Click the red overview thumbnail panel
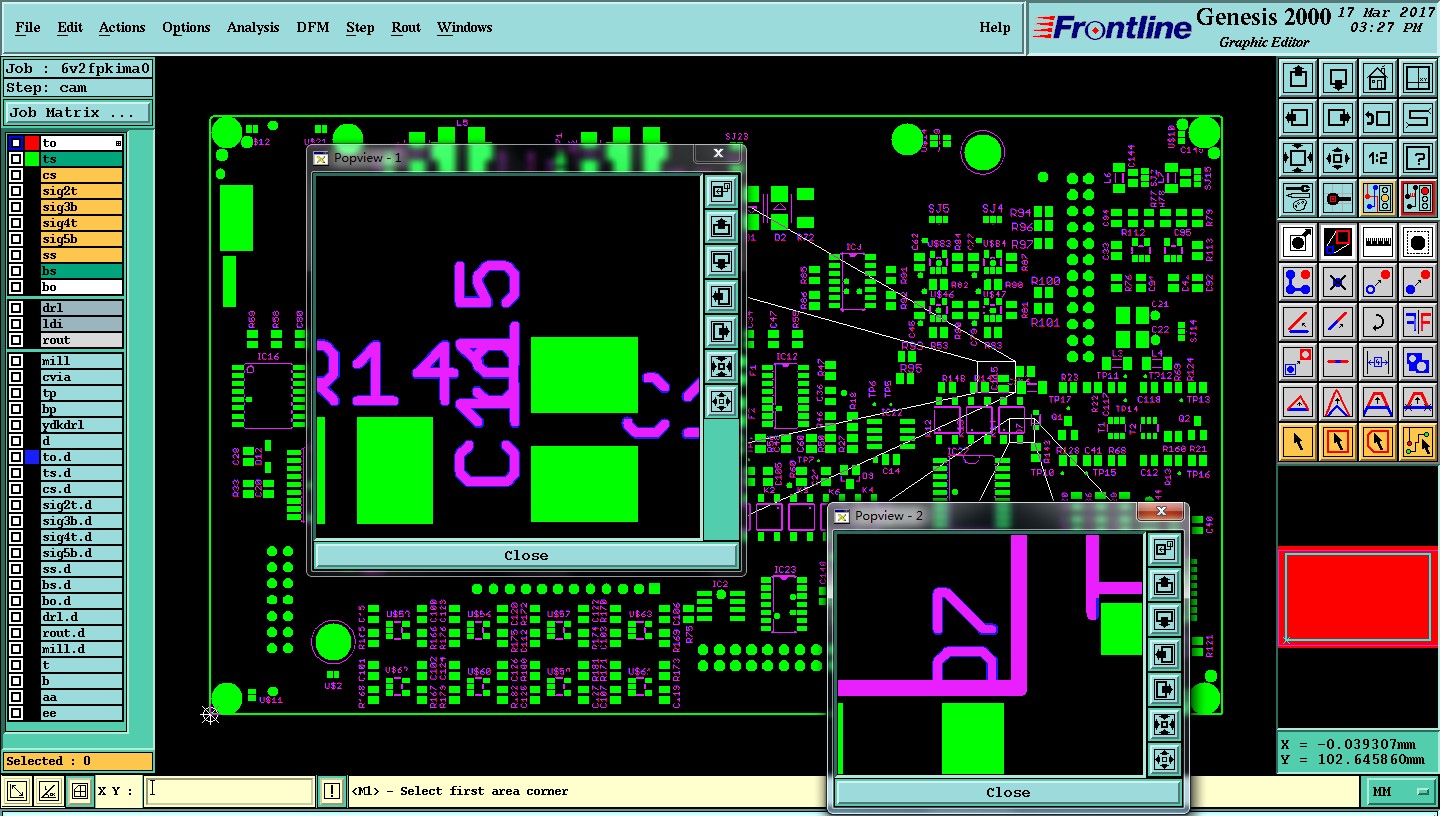Viewport: 1440px width, 816px height. point(1357,597)
